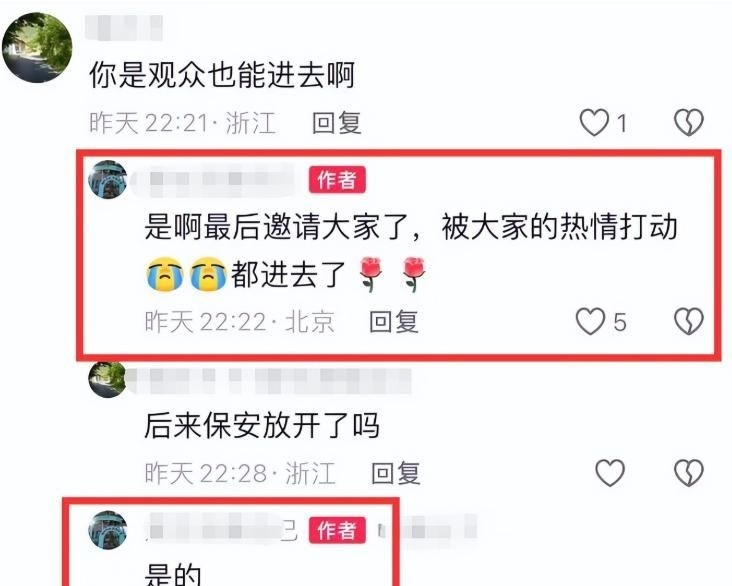The image size is (732, 586).
Task: Like the comment '你是观众也能进去啊'
Action: pos(594,123)
